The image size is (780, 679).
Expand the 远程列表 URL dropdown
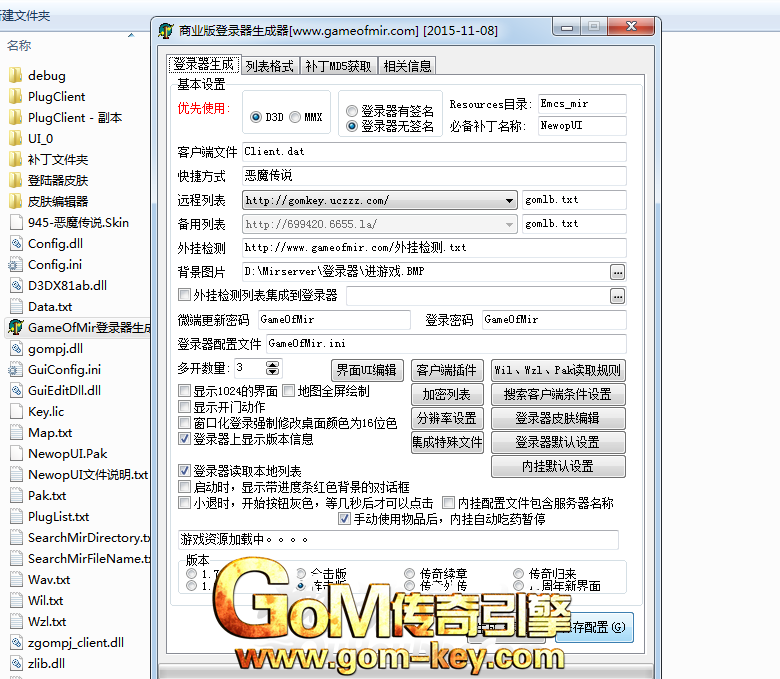click(x=509, y=200)
